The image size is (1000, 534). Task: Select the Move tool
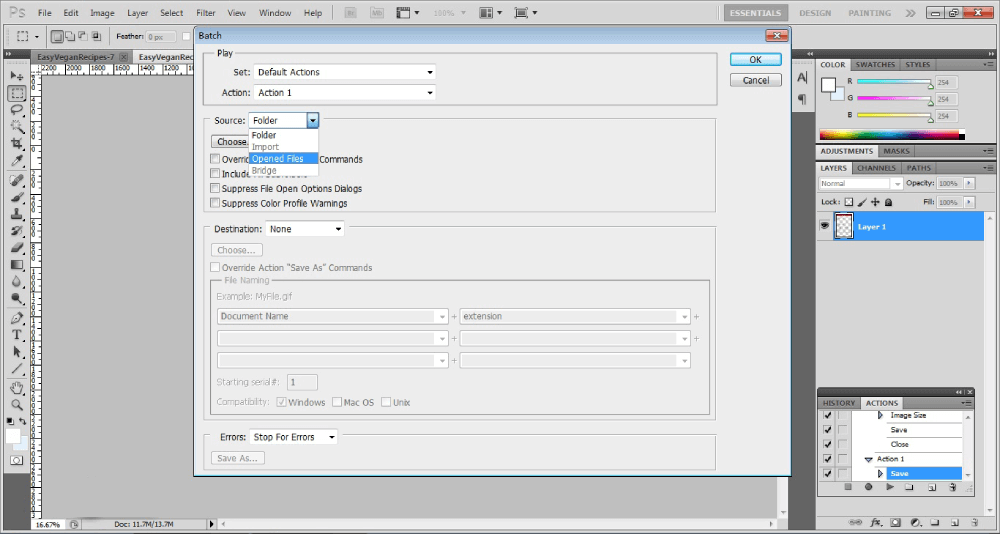click(17, 76)
